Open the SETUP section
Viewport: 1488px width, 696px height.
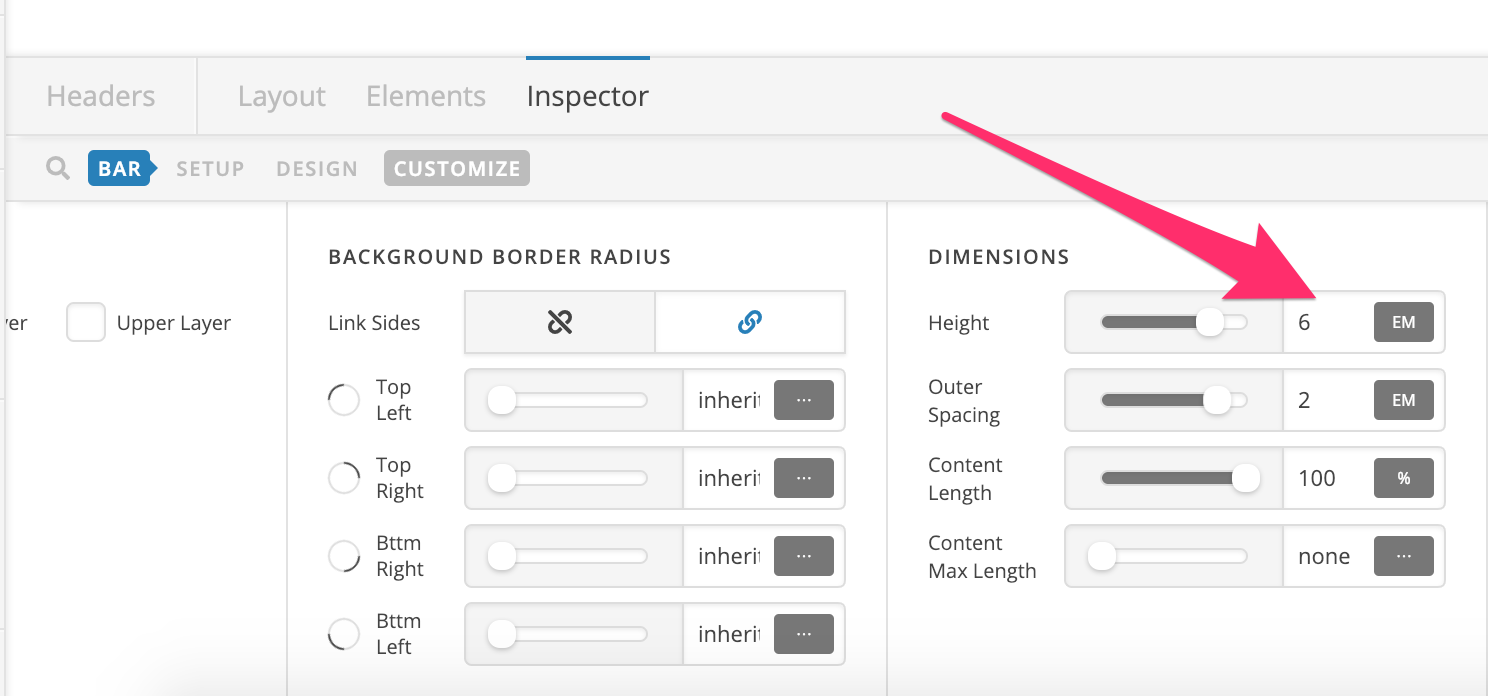point(210,169)
